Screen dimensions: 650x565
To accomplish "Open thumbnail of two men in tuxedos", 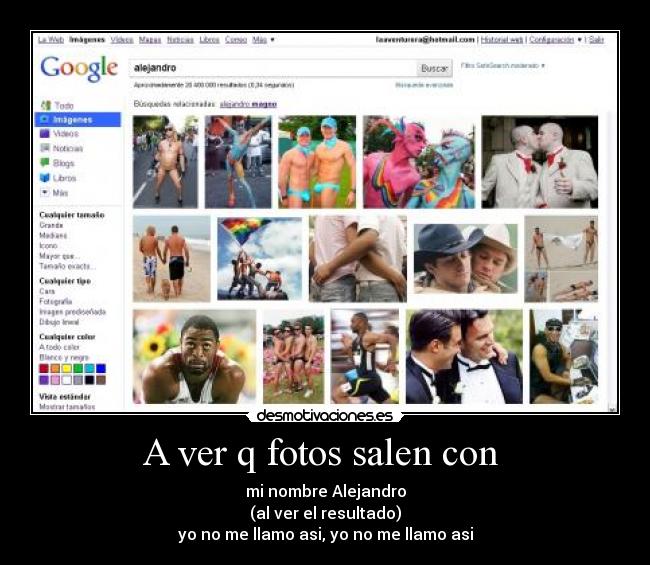I will (464, 356).
